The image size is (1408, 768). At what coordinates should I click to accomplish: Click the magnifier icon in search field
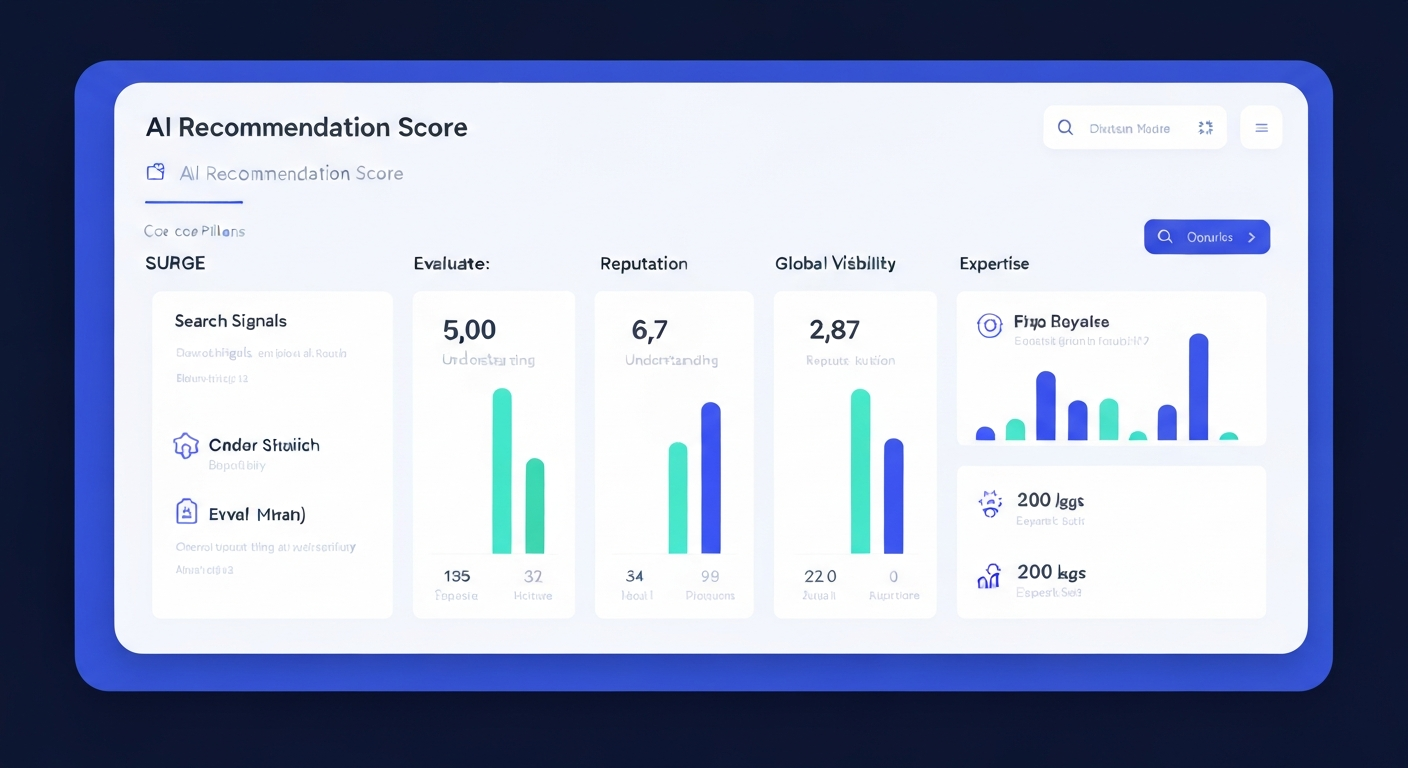1065,128
